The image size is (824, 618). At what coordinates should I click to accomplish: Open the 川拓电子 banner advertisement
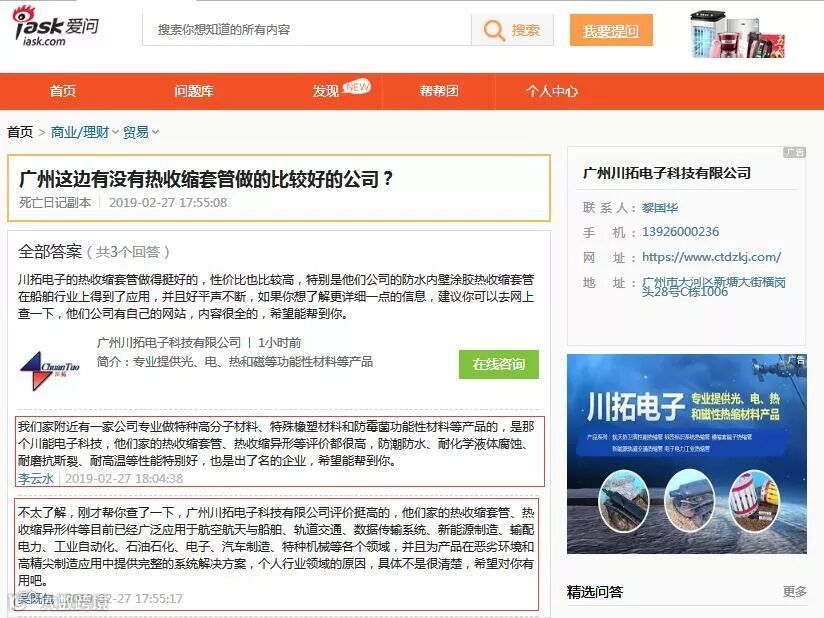pos(687,454)
